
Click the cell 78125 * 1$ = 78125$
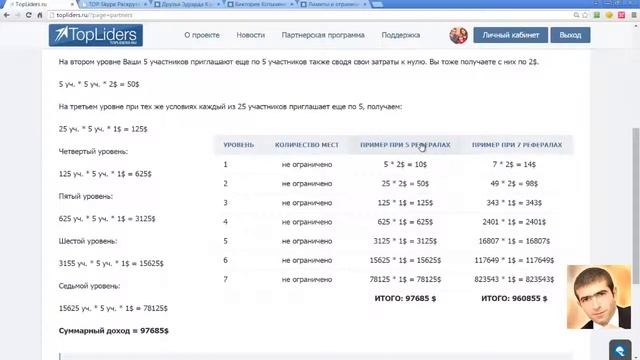pos(405,280)
